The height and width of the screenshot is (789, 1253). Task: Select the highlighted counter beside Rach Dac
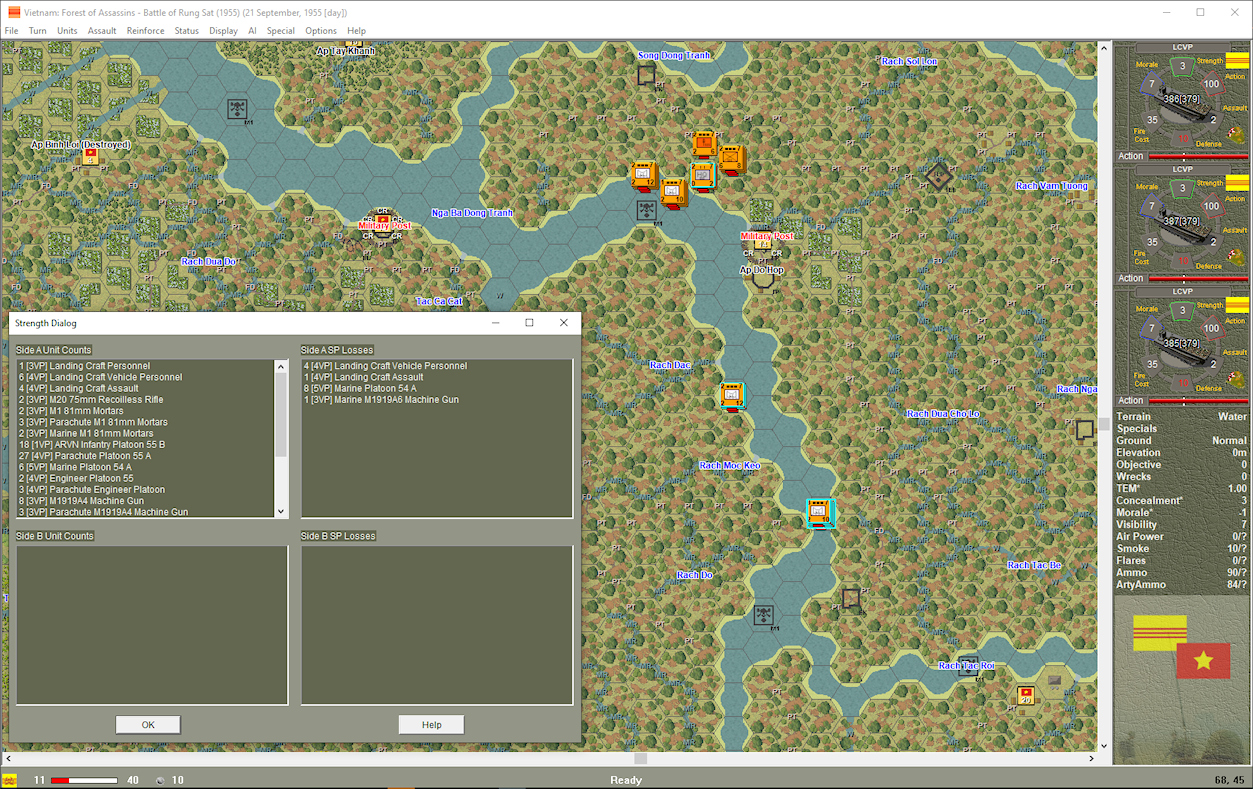[x=732, y=396]
